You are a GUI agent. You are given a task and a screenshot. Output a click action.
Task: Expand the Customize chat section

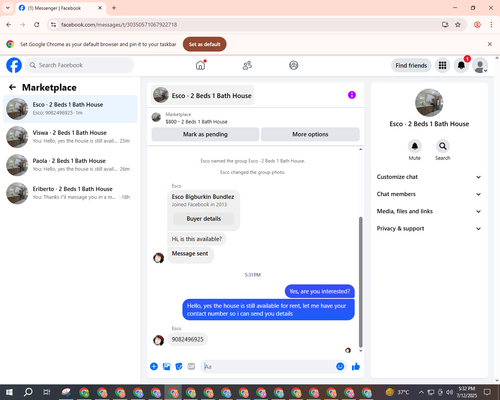[429, 177]
